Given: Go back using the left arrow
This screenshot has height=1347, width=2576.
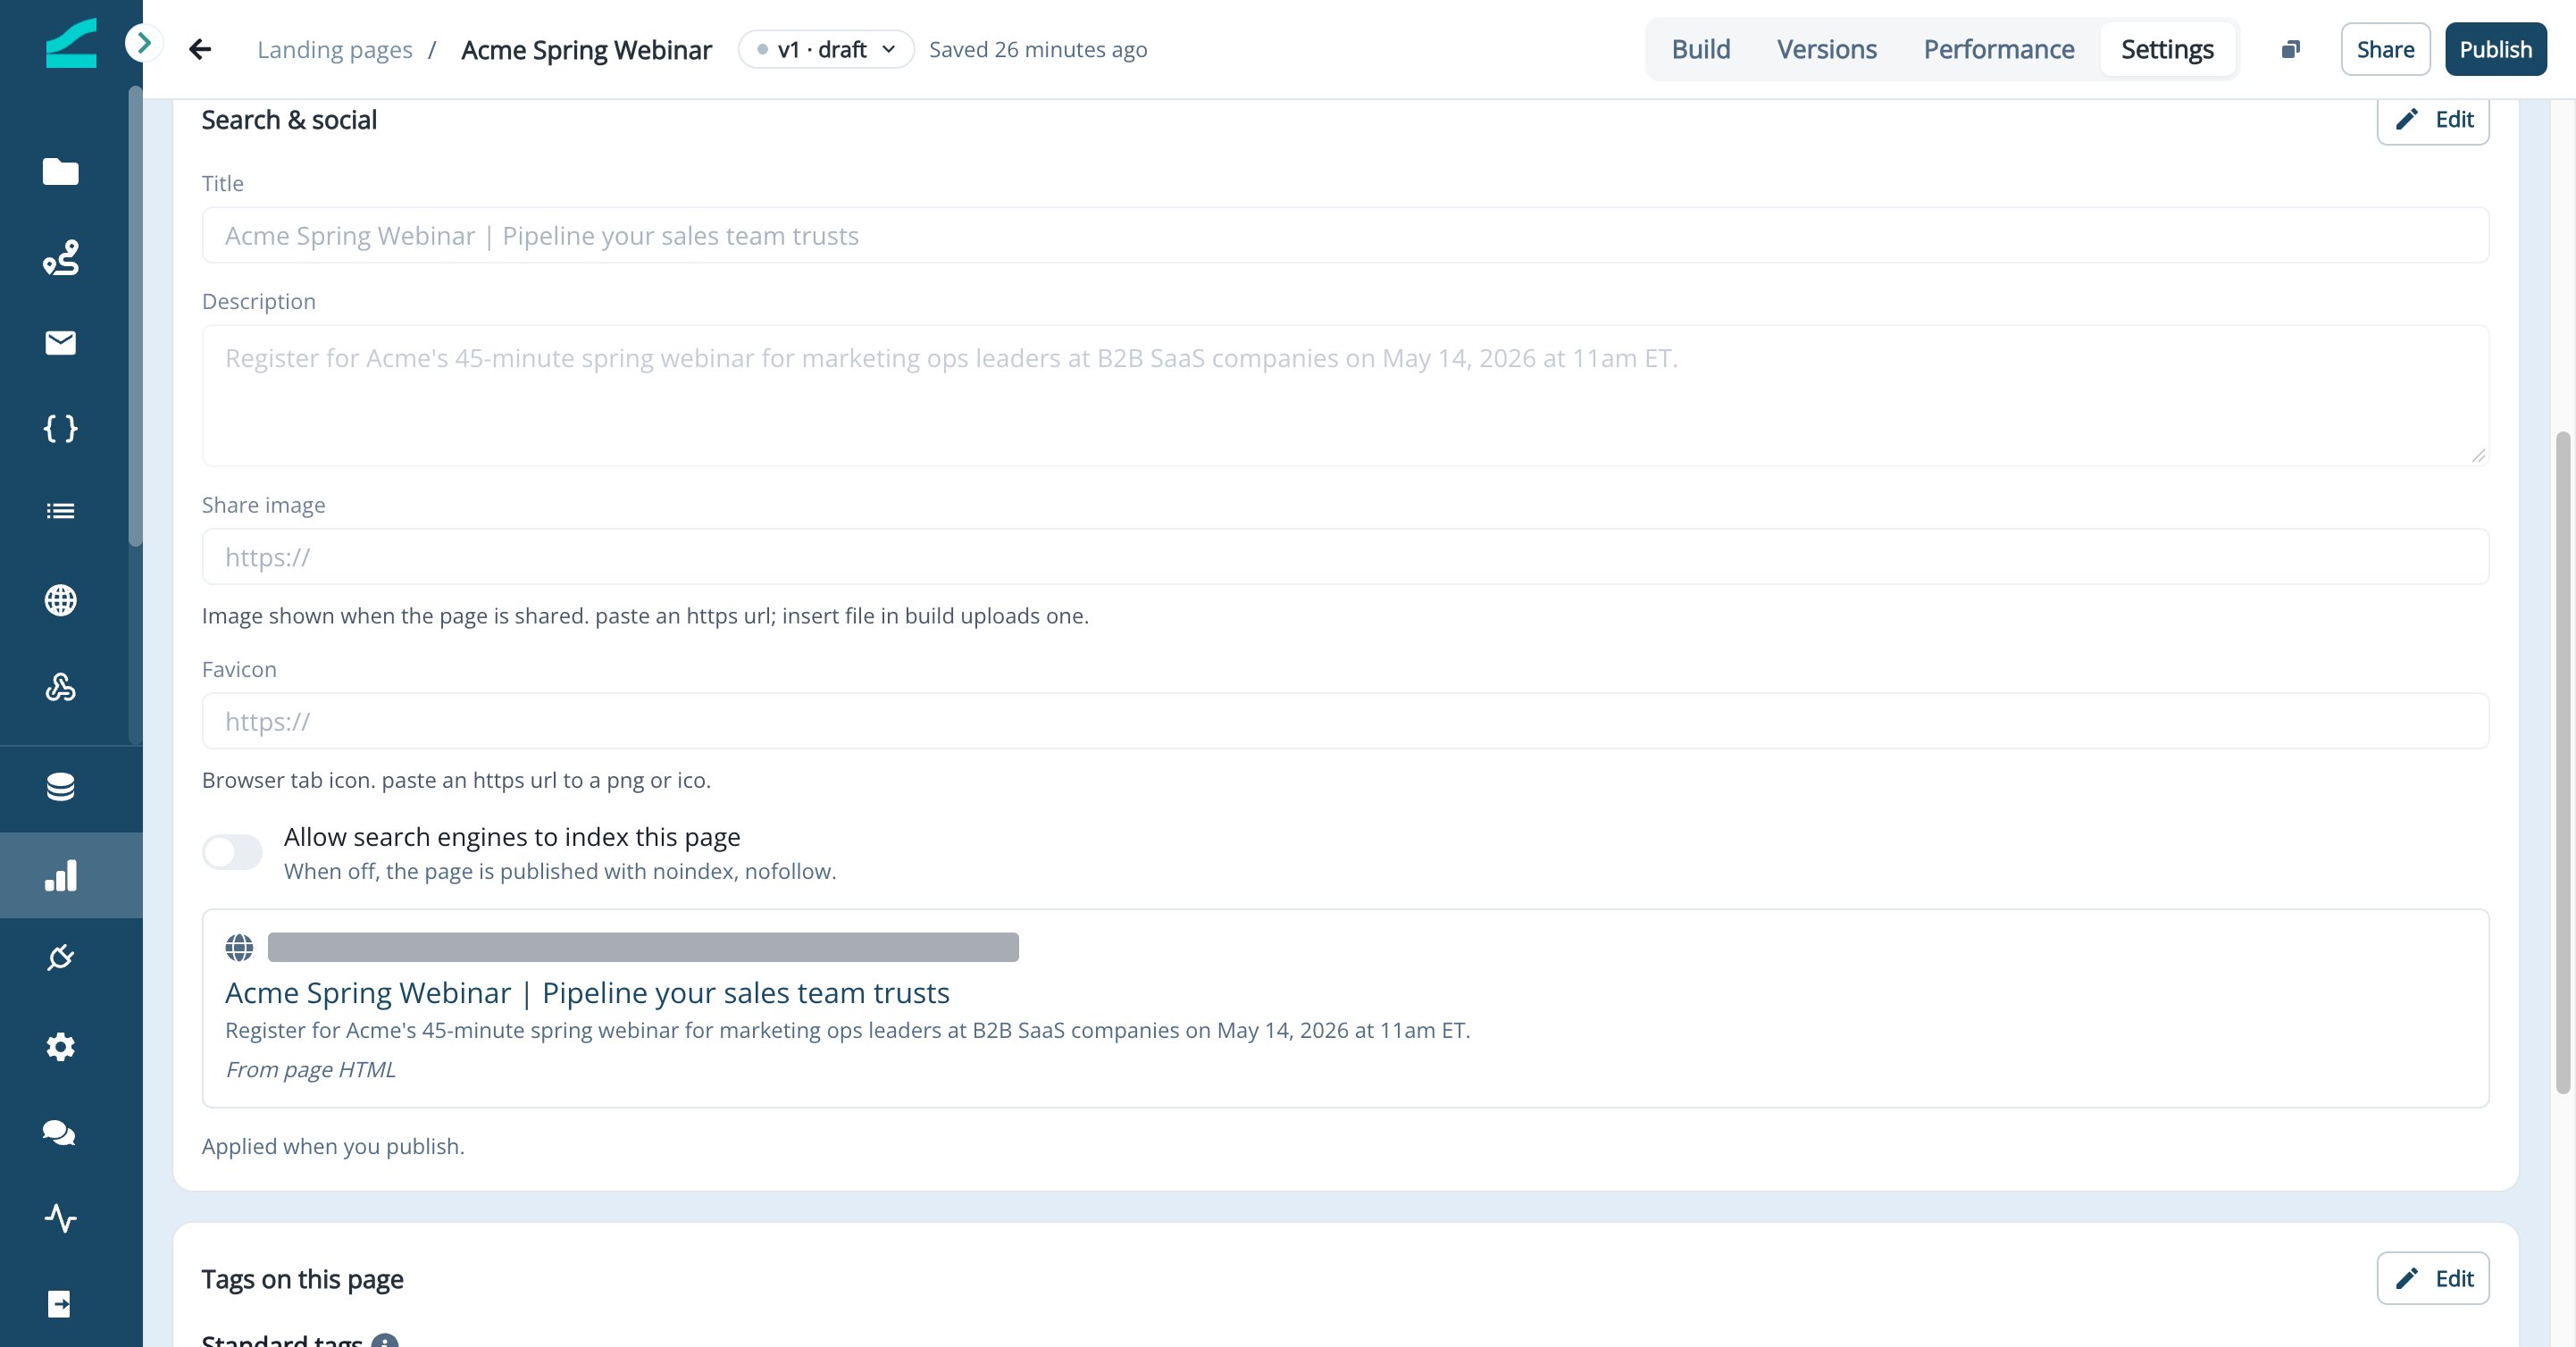Looking at the screenshot, I should pyautogui.click(x=200, y=49).
